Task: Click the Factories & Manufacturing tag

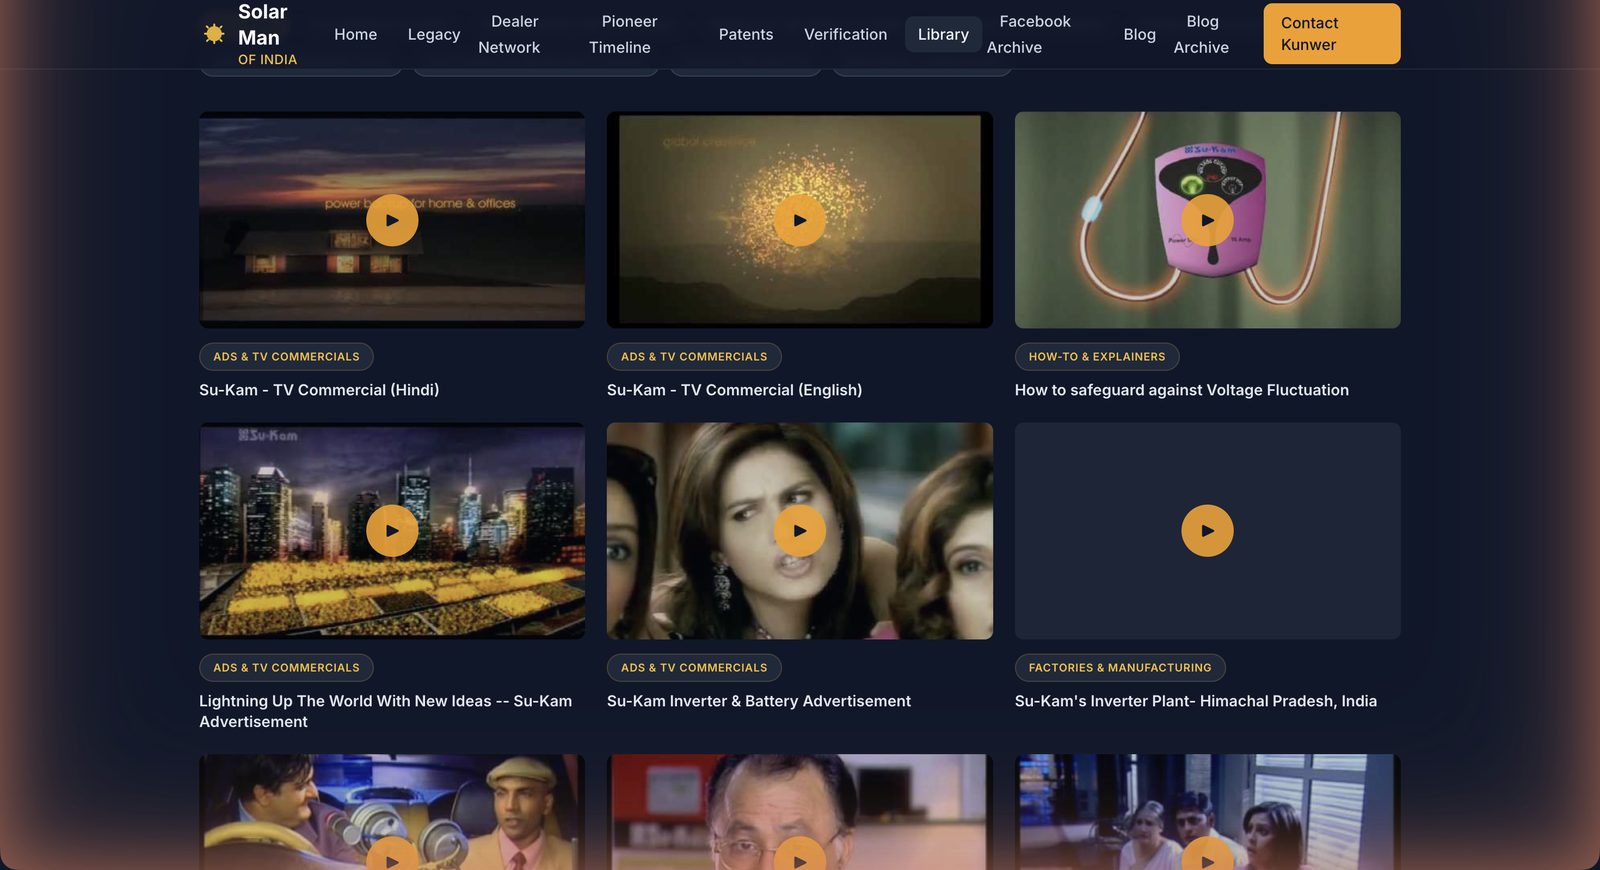Action: pyautogui.click(x=1120, y=668)
